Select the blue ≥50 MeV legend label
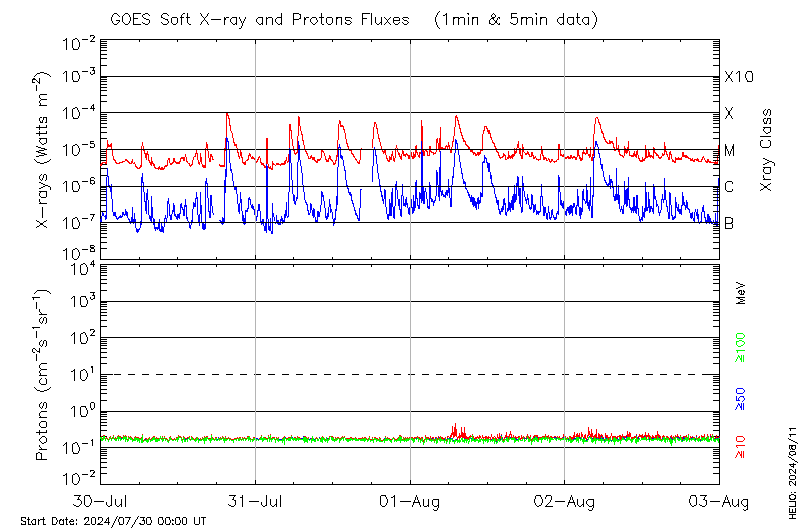Screen dimensions: 800x530 741,398
